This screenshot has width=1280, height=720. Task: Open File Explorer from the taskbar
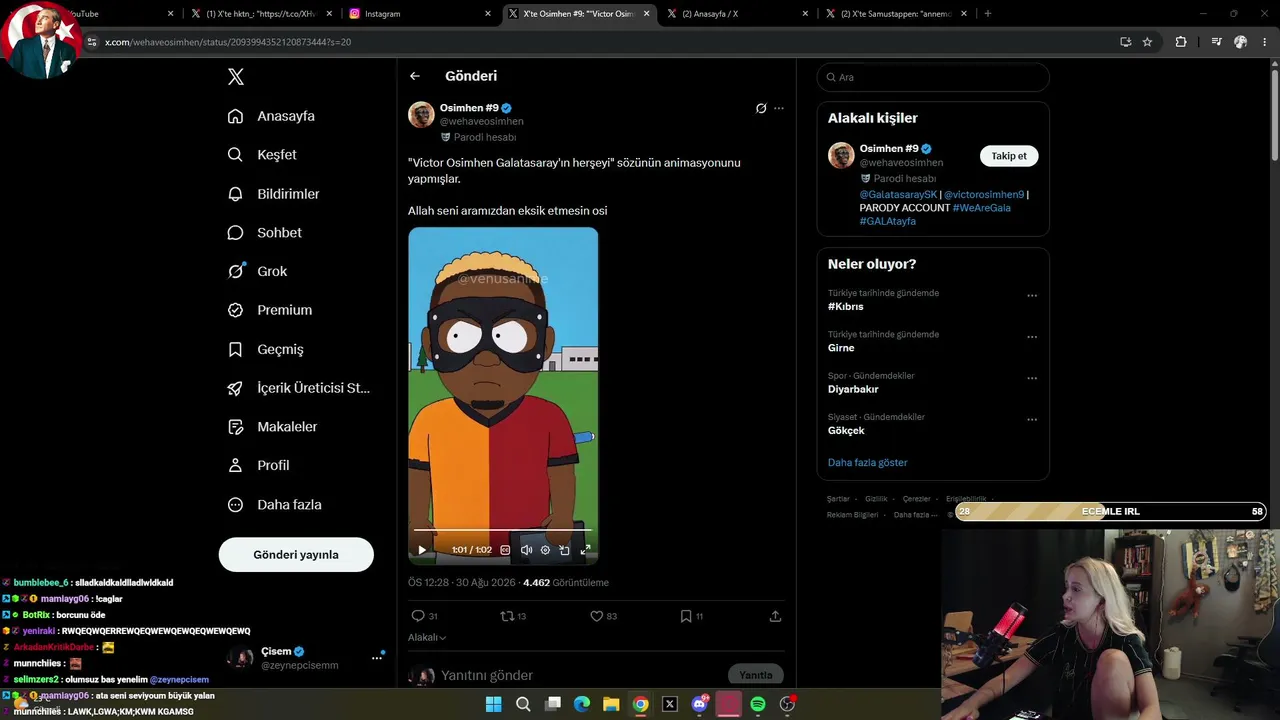611,704
